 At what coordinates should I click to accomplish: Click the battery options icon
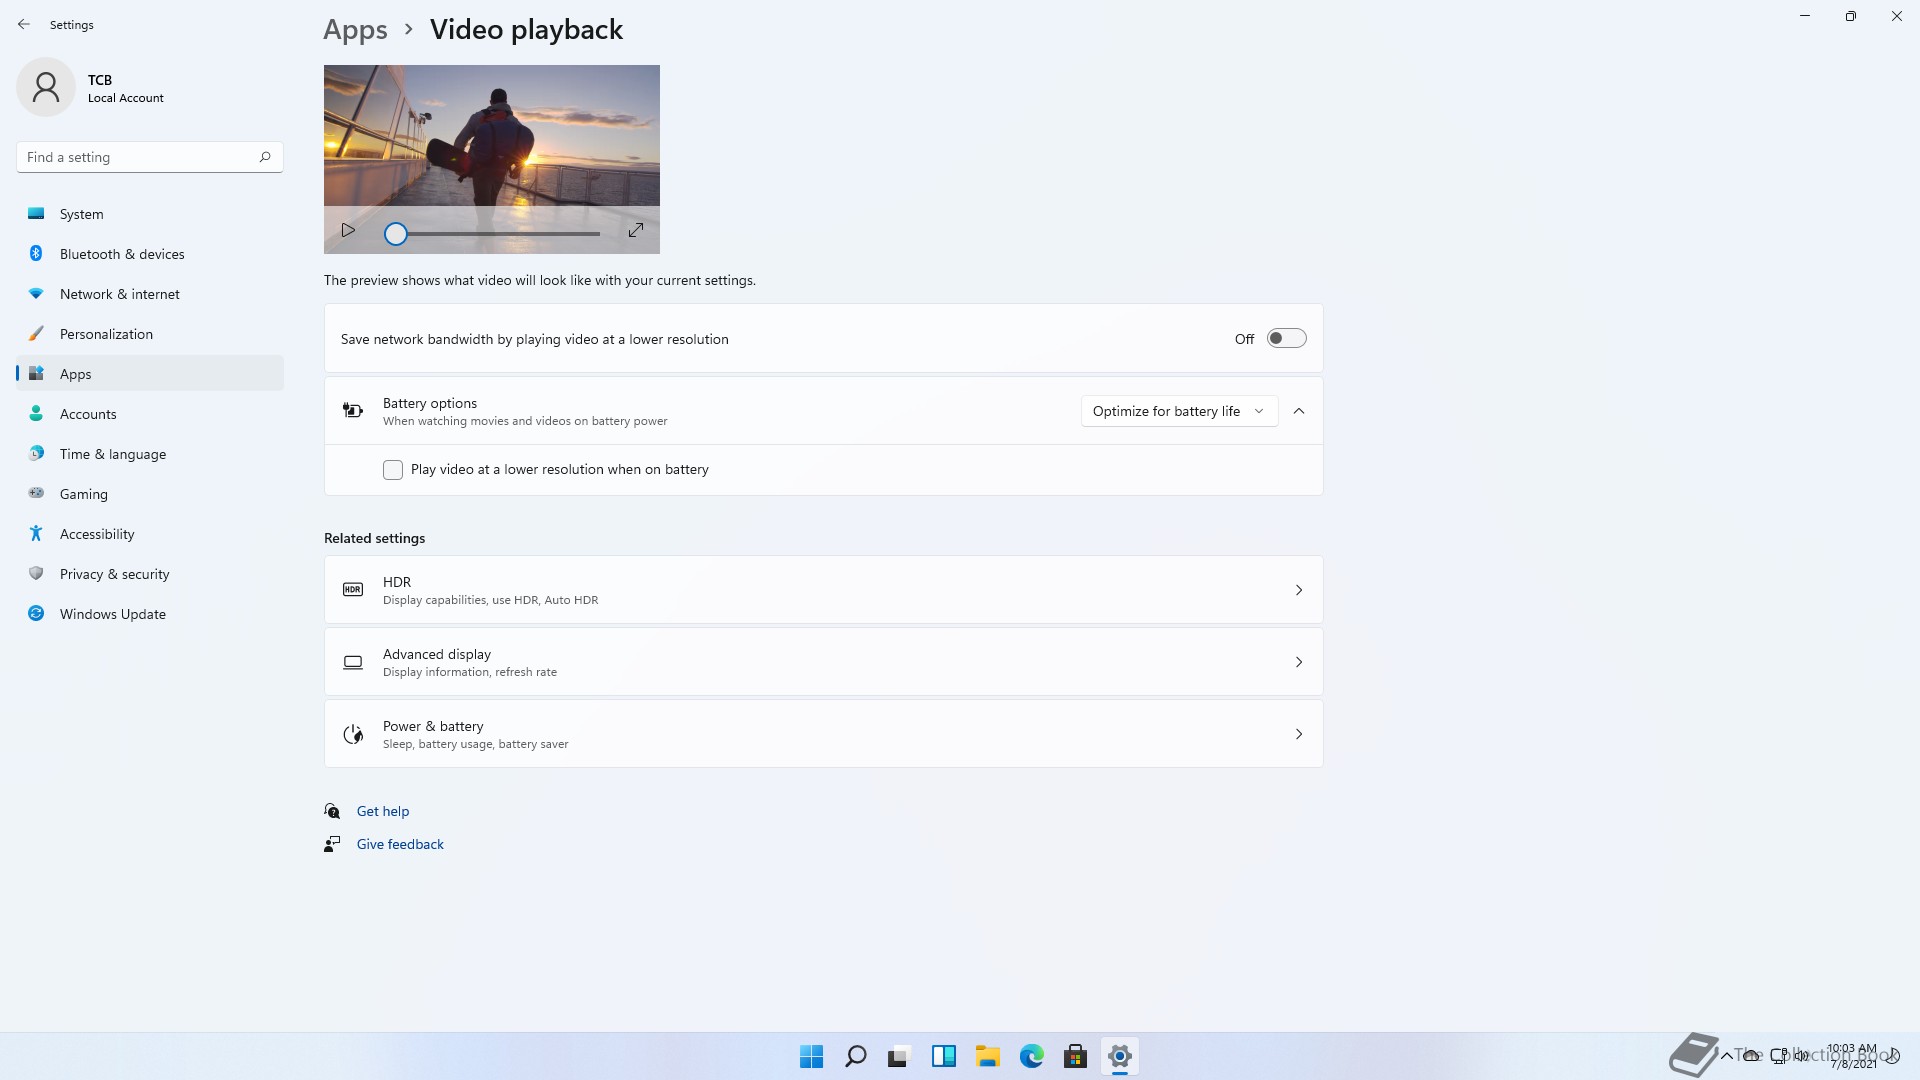point(353,411)
